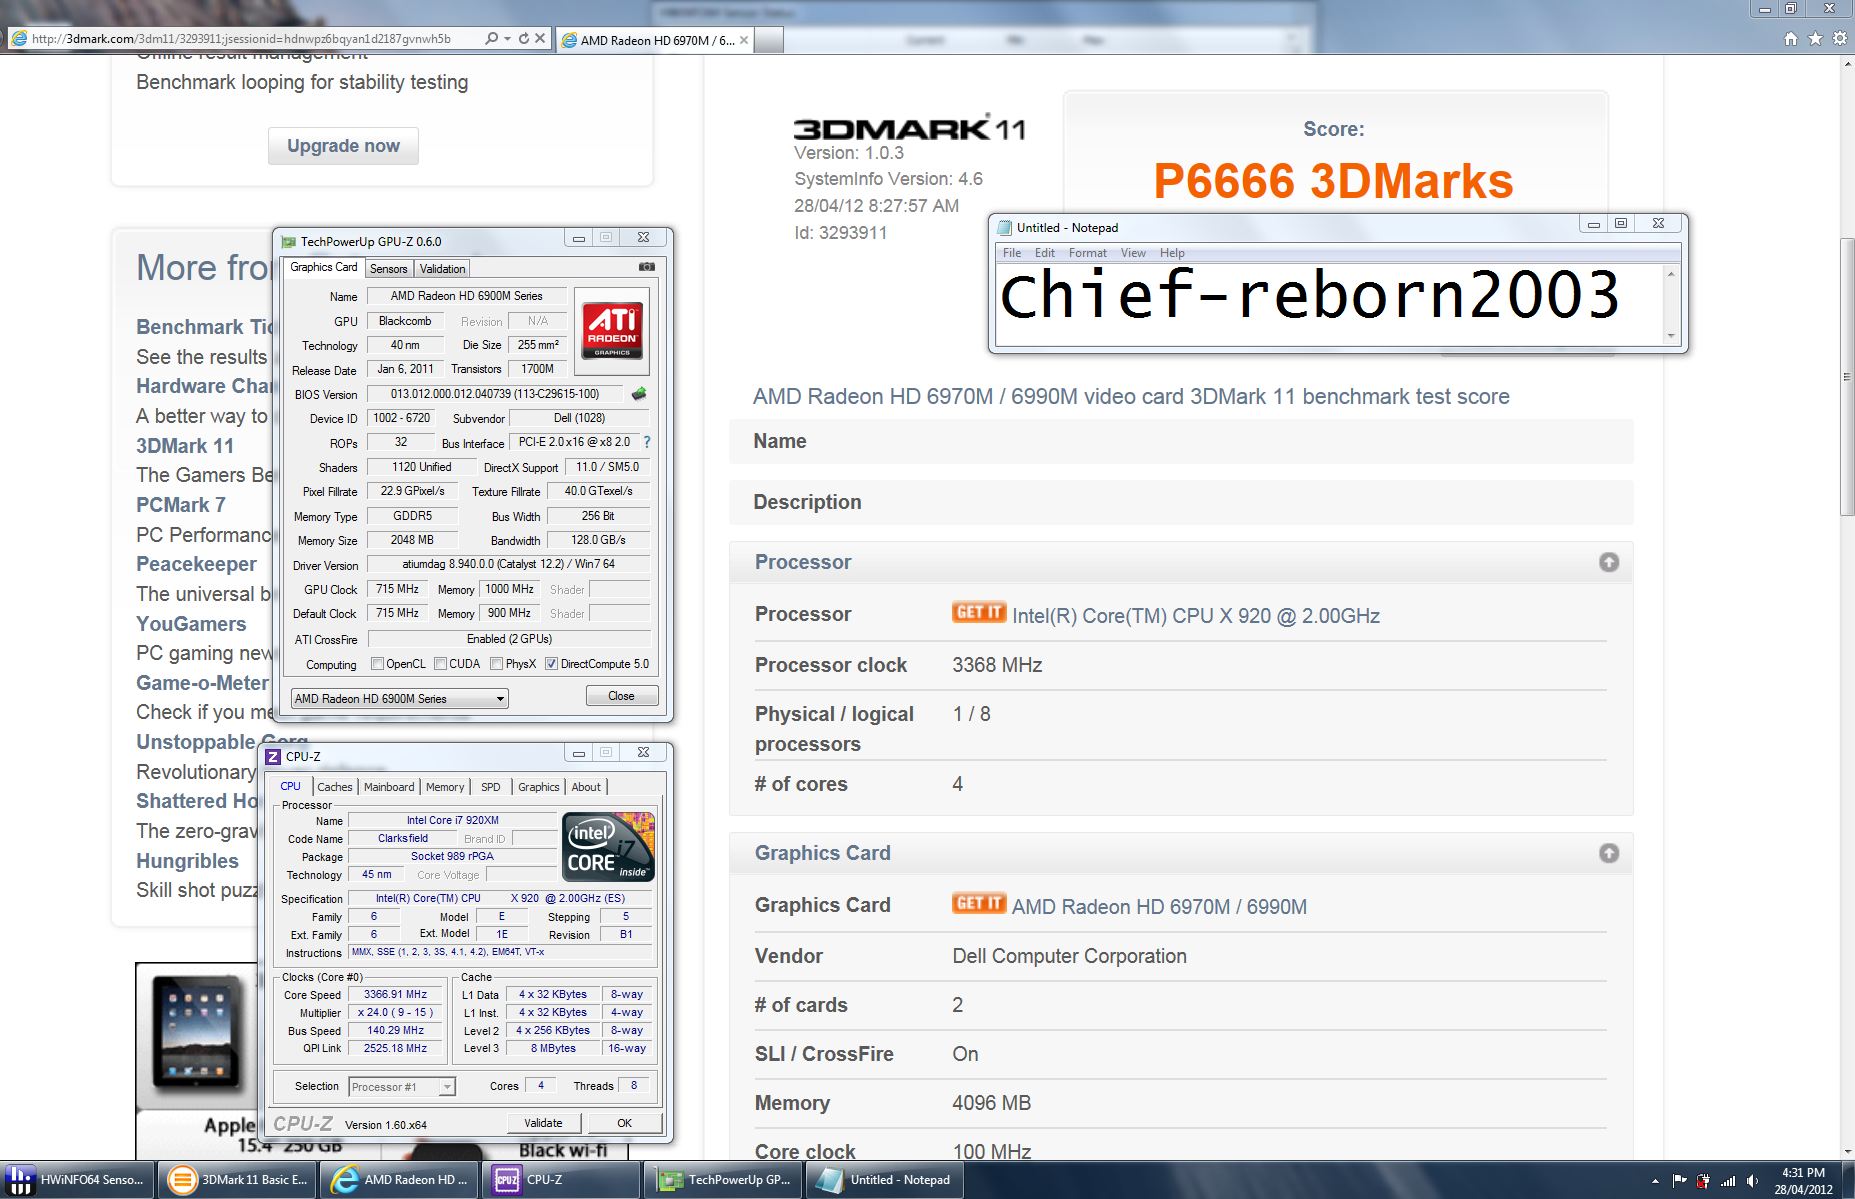Viewport: 1855px width, 1199px height.
Task: Switch to the Validation tab in GPU-Z
Action: click(442, 268)
